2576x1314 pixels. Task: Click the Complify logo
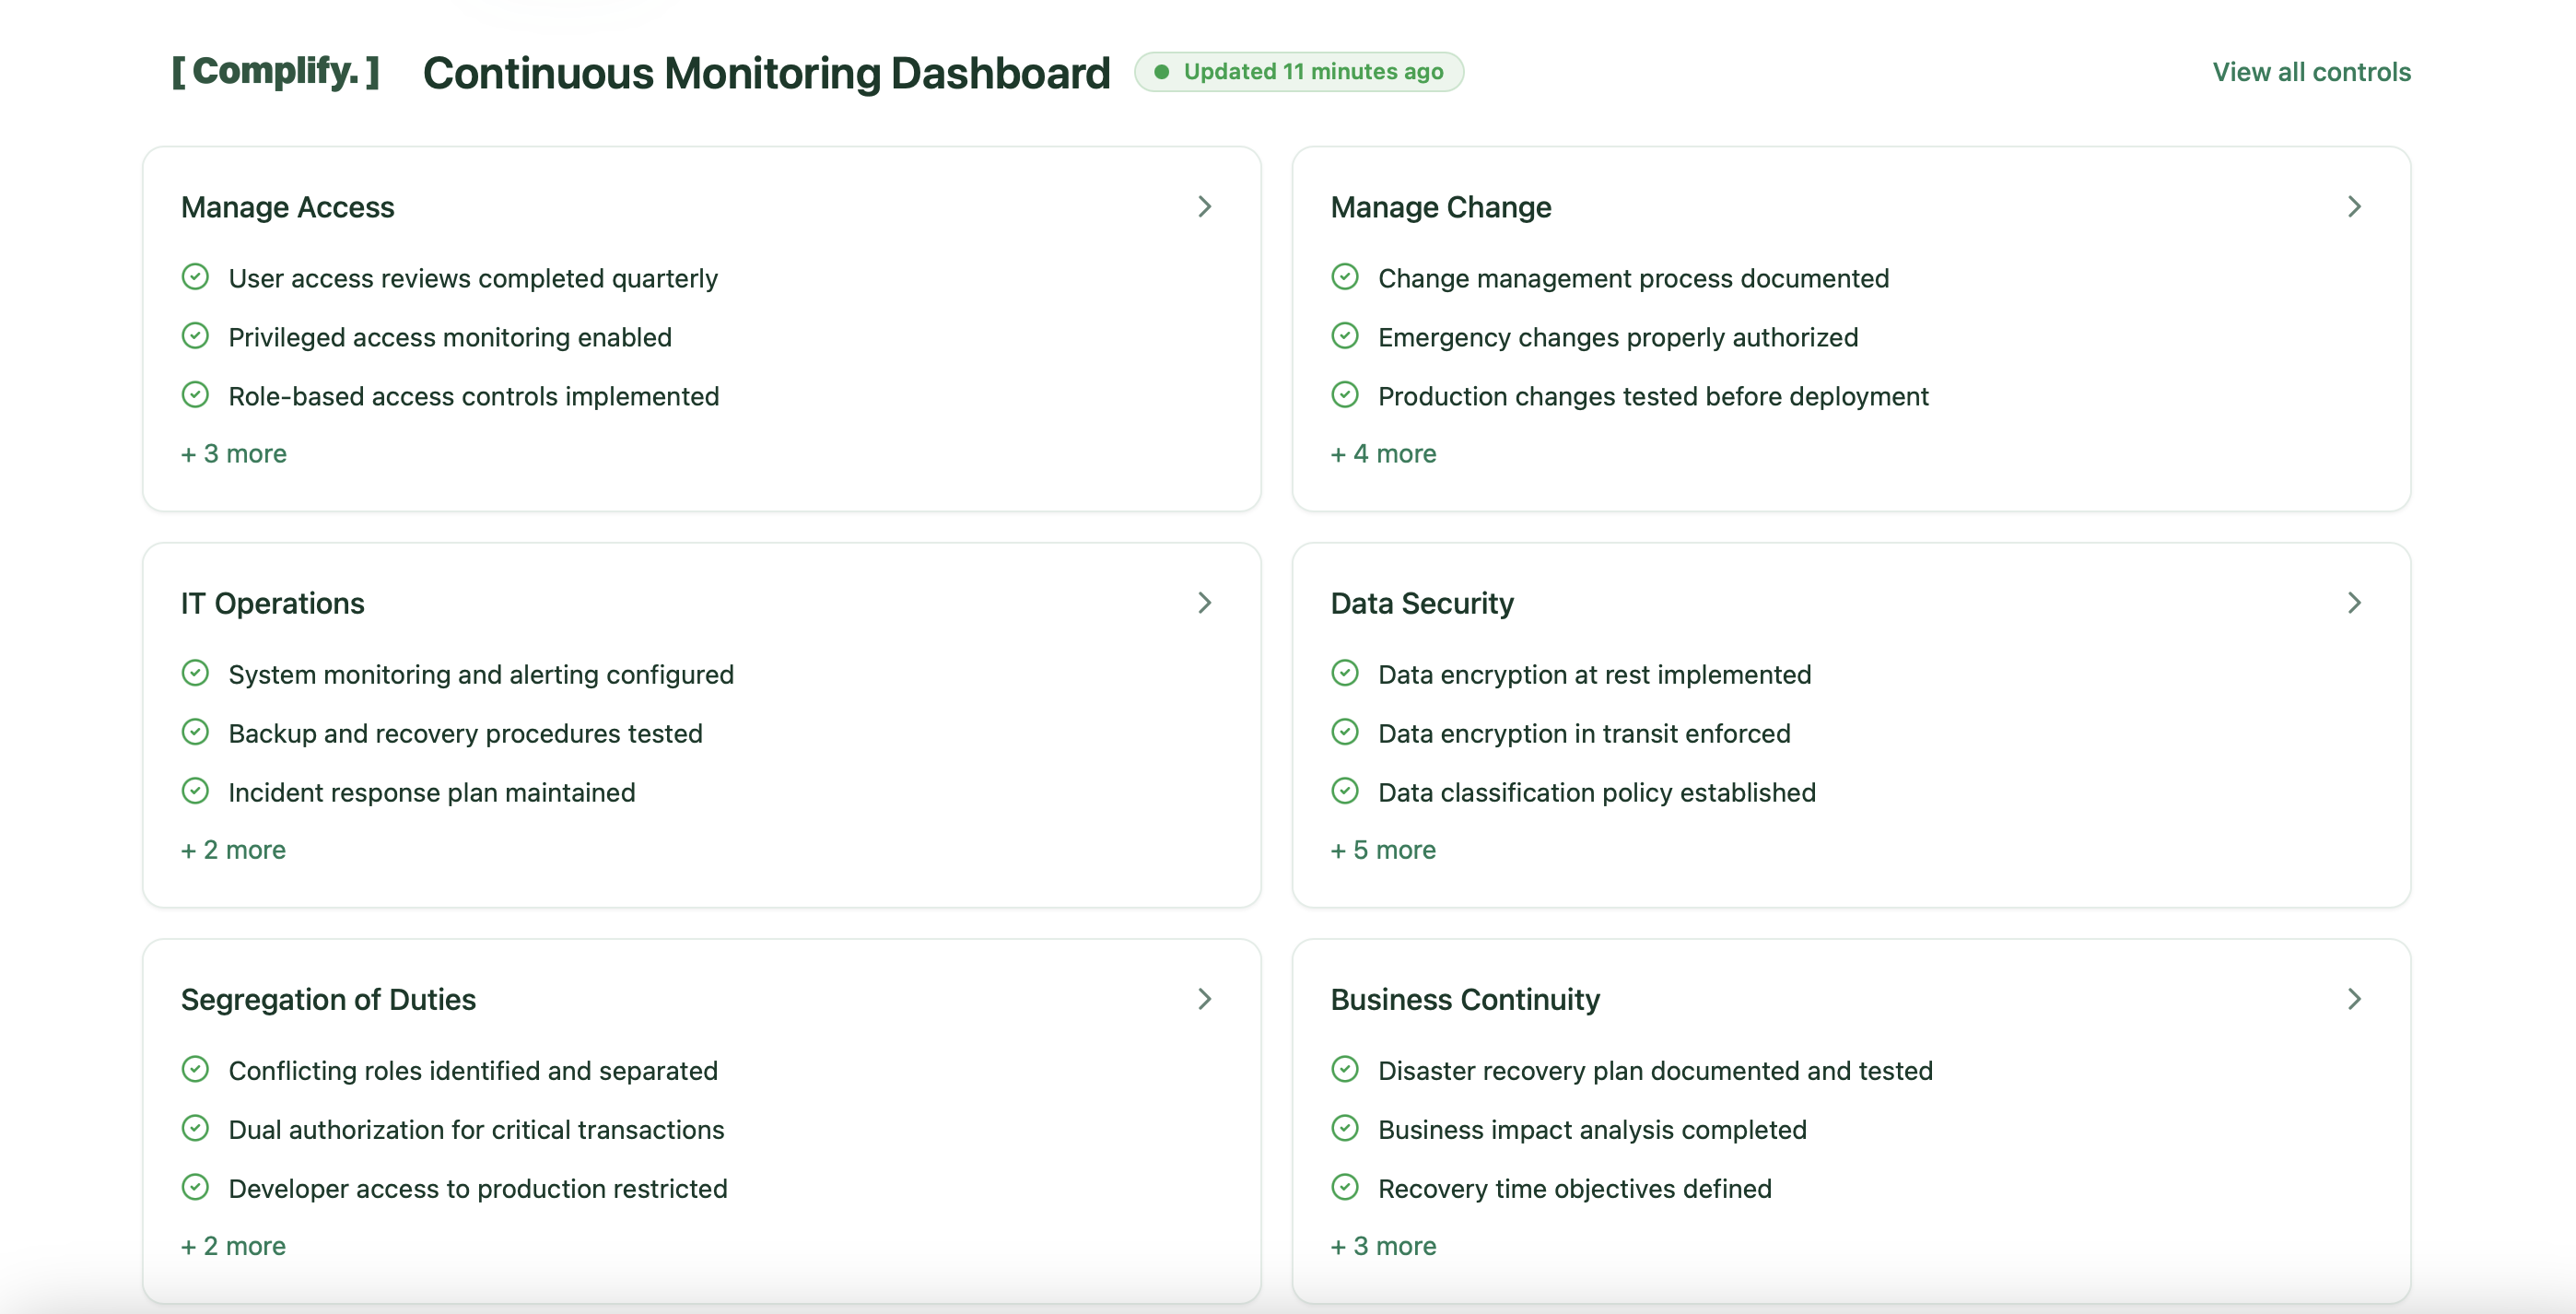click(275, 71)
